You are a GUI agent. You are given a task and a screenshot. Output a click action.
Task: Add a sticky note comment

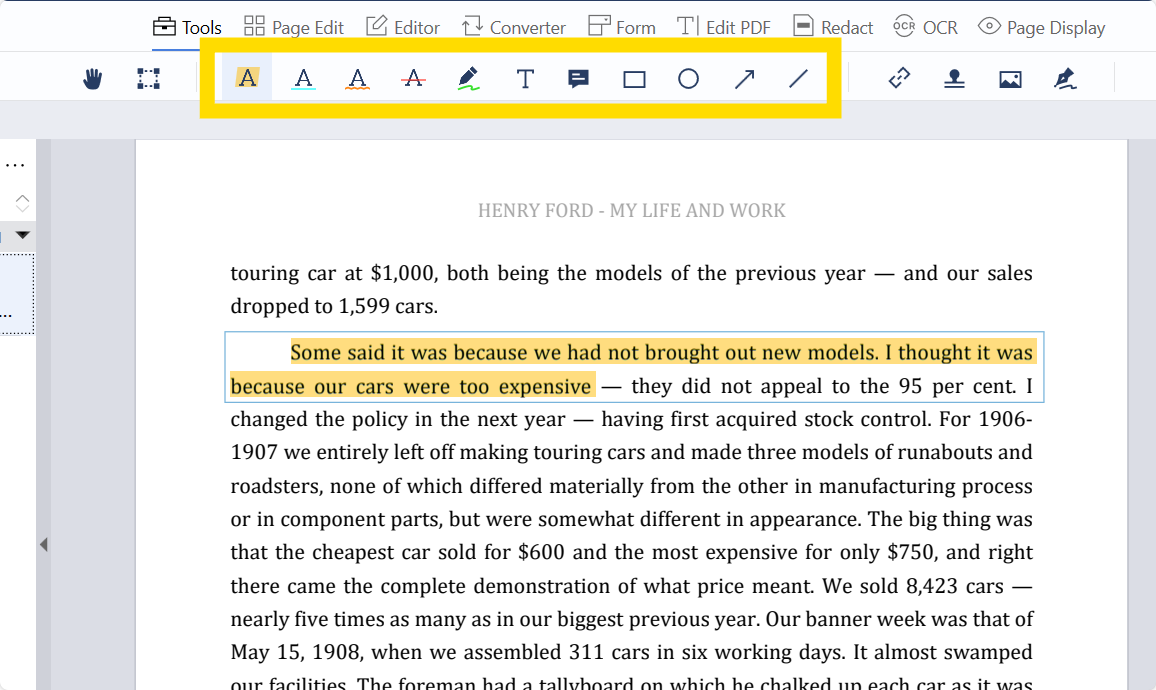pyautogui.click(x=579, y=78)
